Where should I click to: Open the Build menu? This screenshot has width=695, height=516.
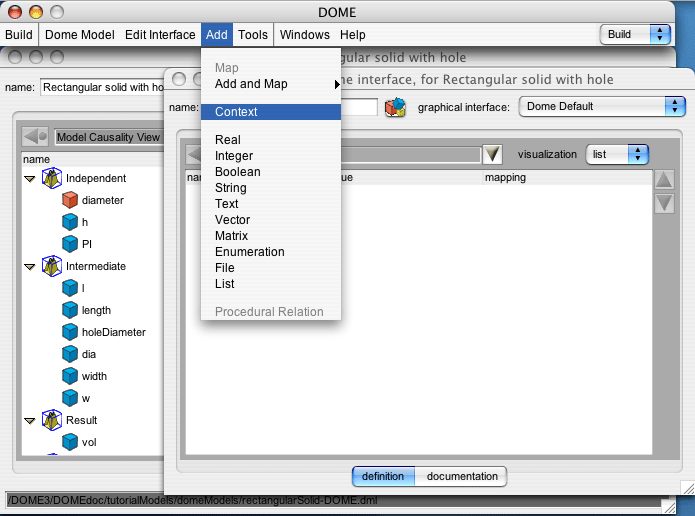pos(19,35)
